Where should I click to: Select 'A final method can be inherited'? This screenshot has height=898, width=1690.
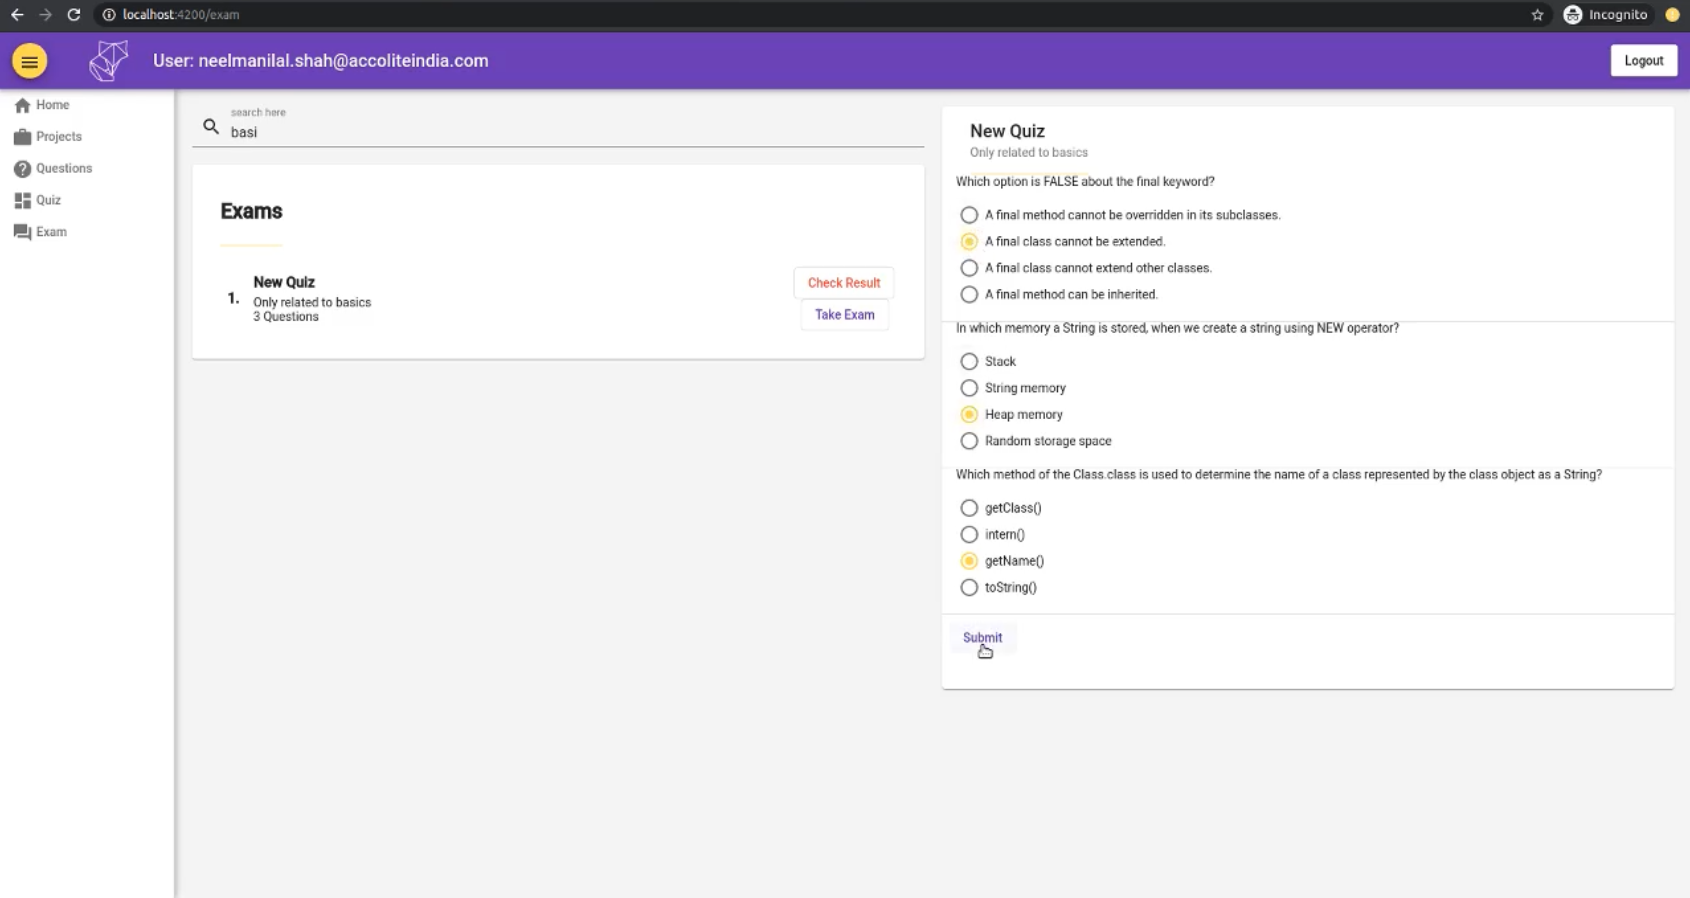click(x=969, y=295)
